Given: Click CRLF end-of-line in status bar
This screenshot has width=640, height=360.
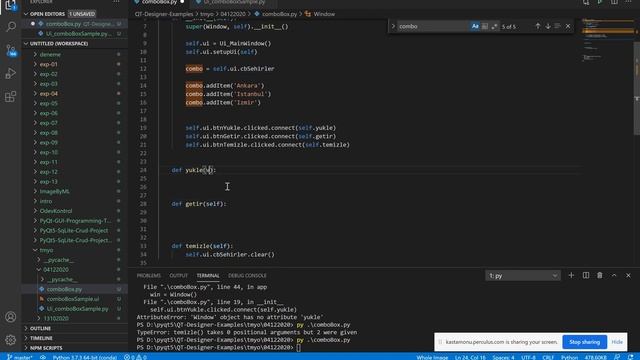Looking at the screenshot, I should pos(548,357).
